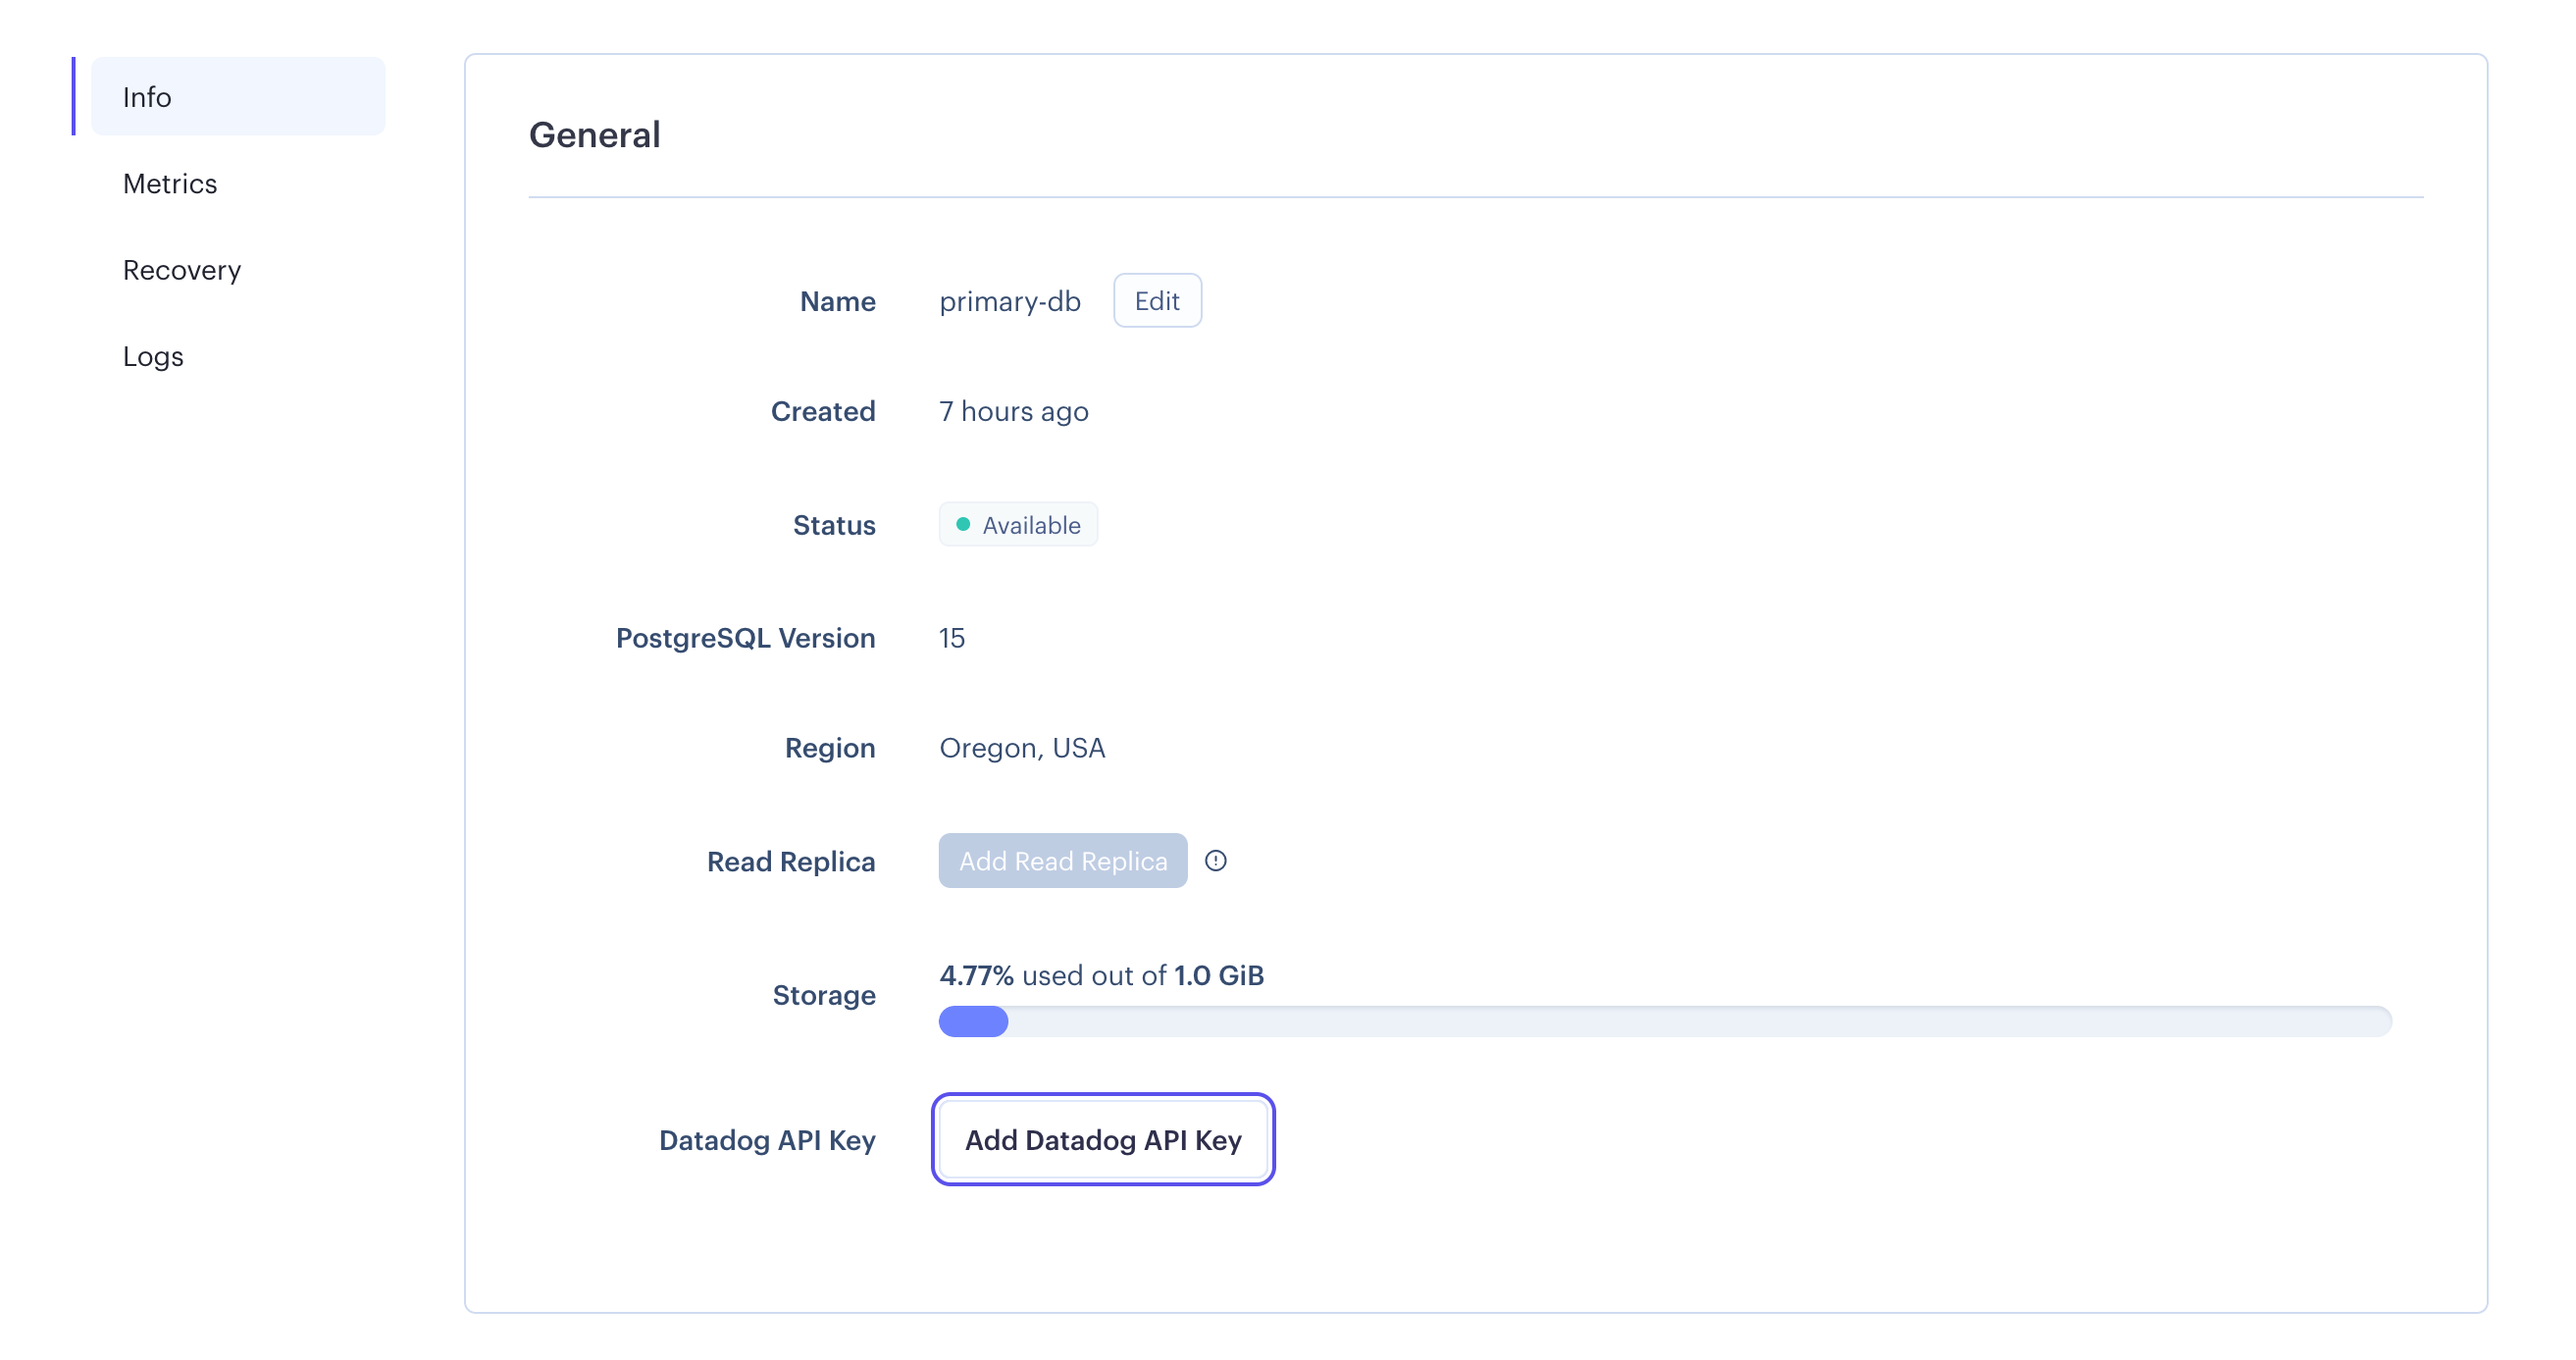Click the Available status badge

pyautogui.click(x=1017, y=524)
